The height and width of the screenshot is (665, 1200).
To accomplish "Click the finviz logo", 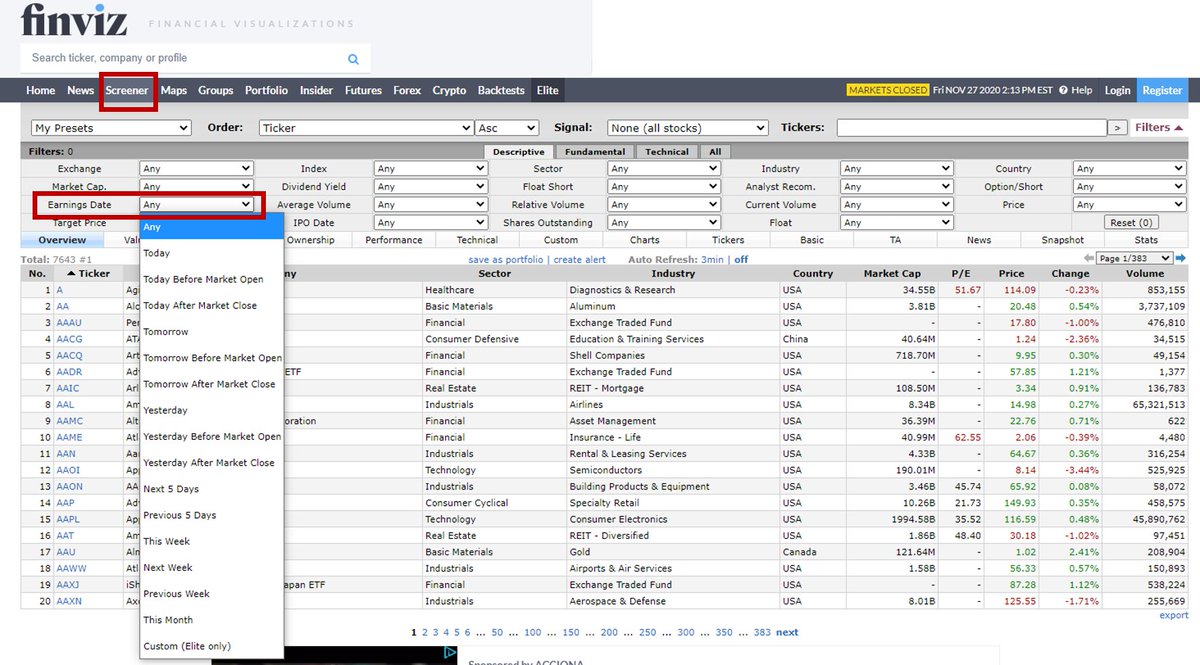I will tap(73, 20).
